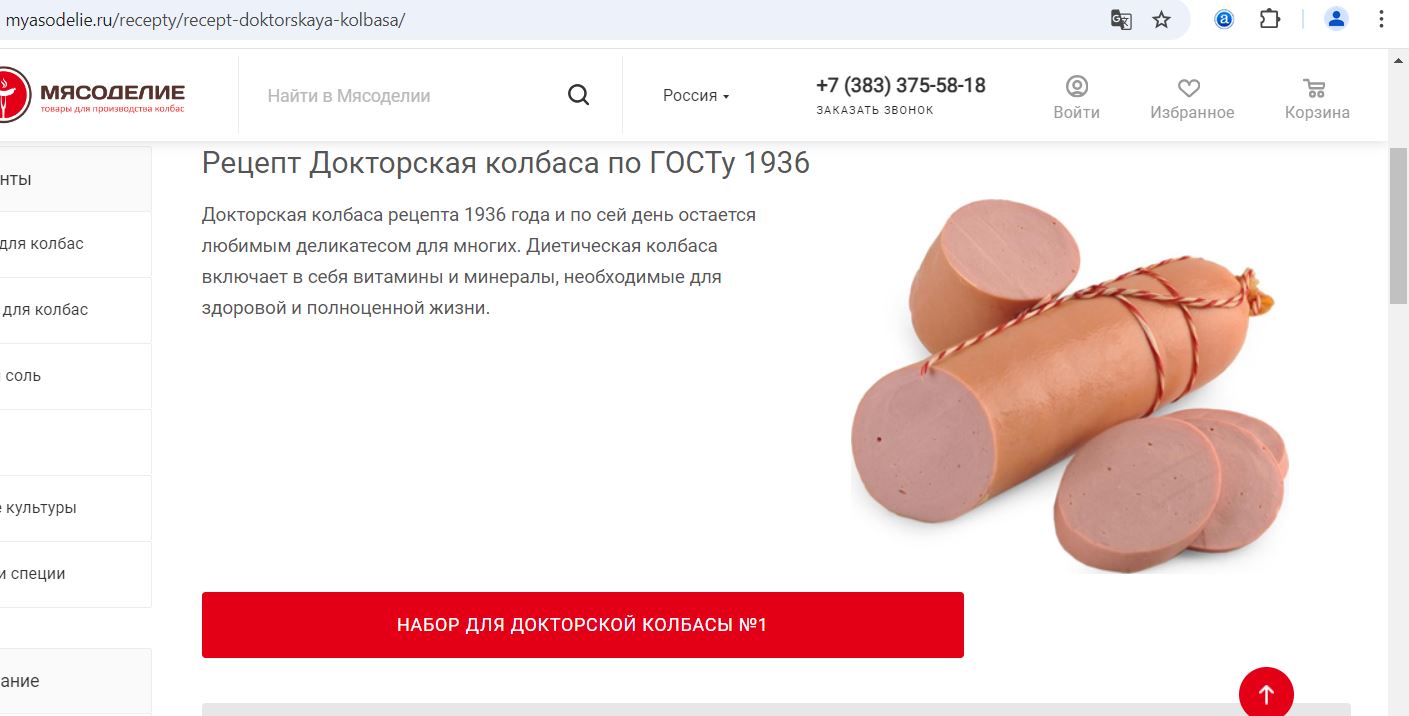Viewport: 1409px width, 716px height.
Task: Click the search magnifier icon
Action: [x=578, y=95]
